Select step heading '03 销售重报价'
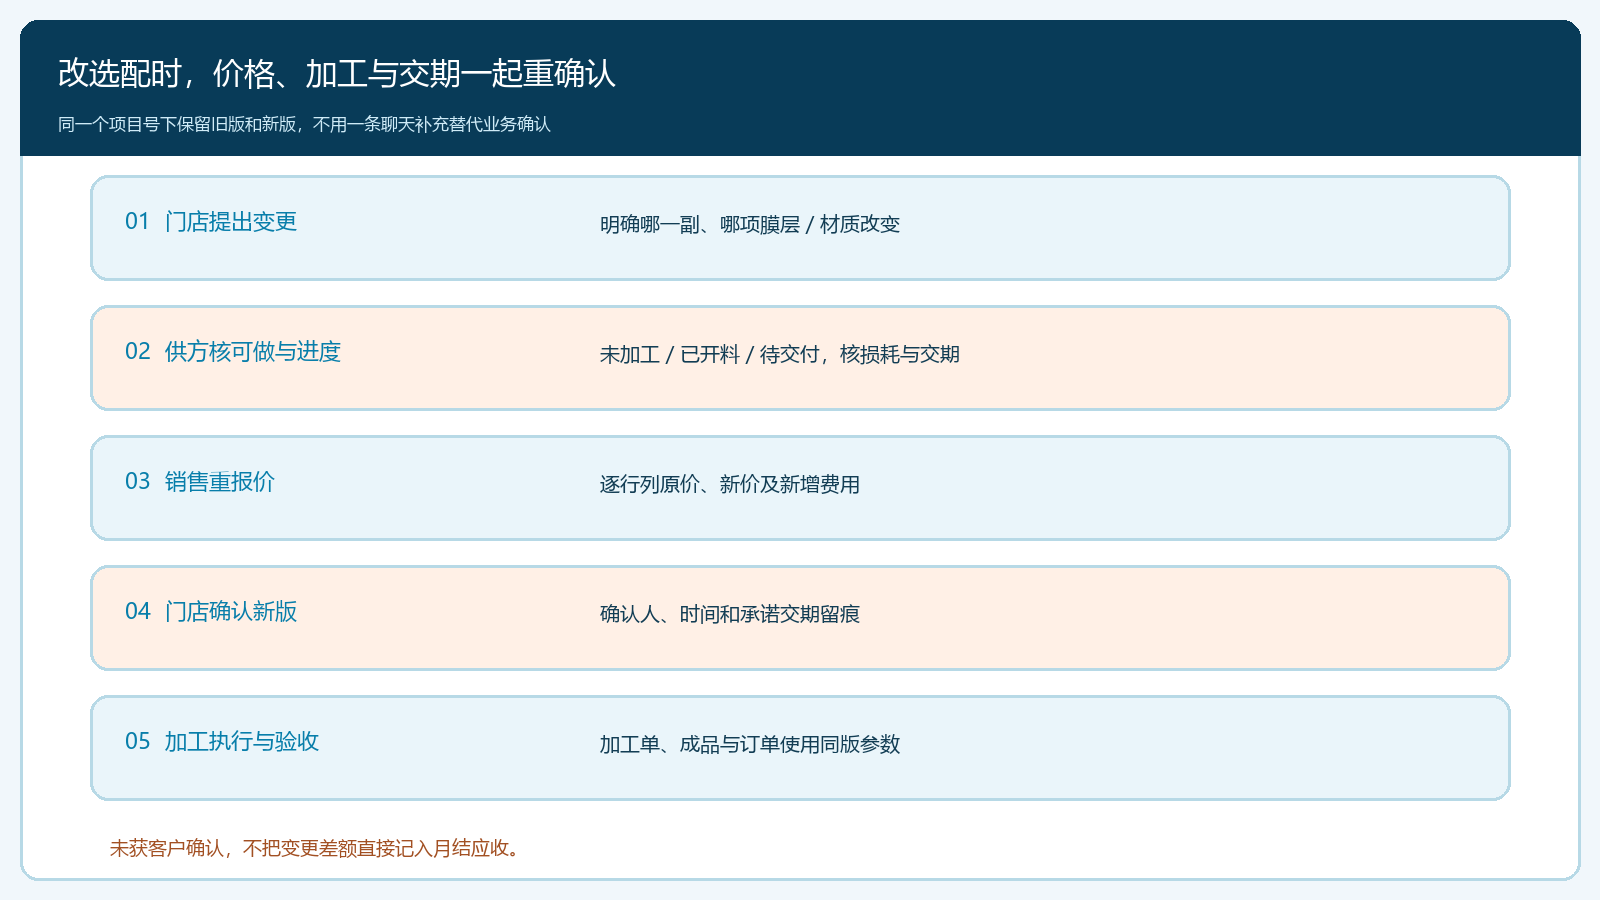This screenshot has height=900, width=1600. point(200,481)
